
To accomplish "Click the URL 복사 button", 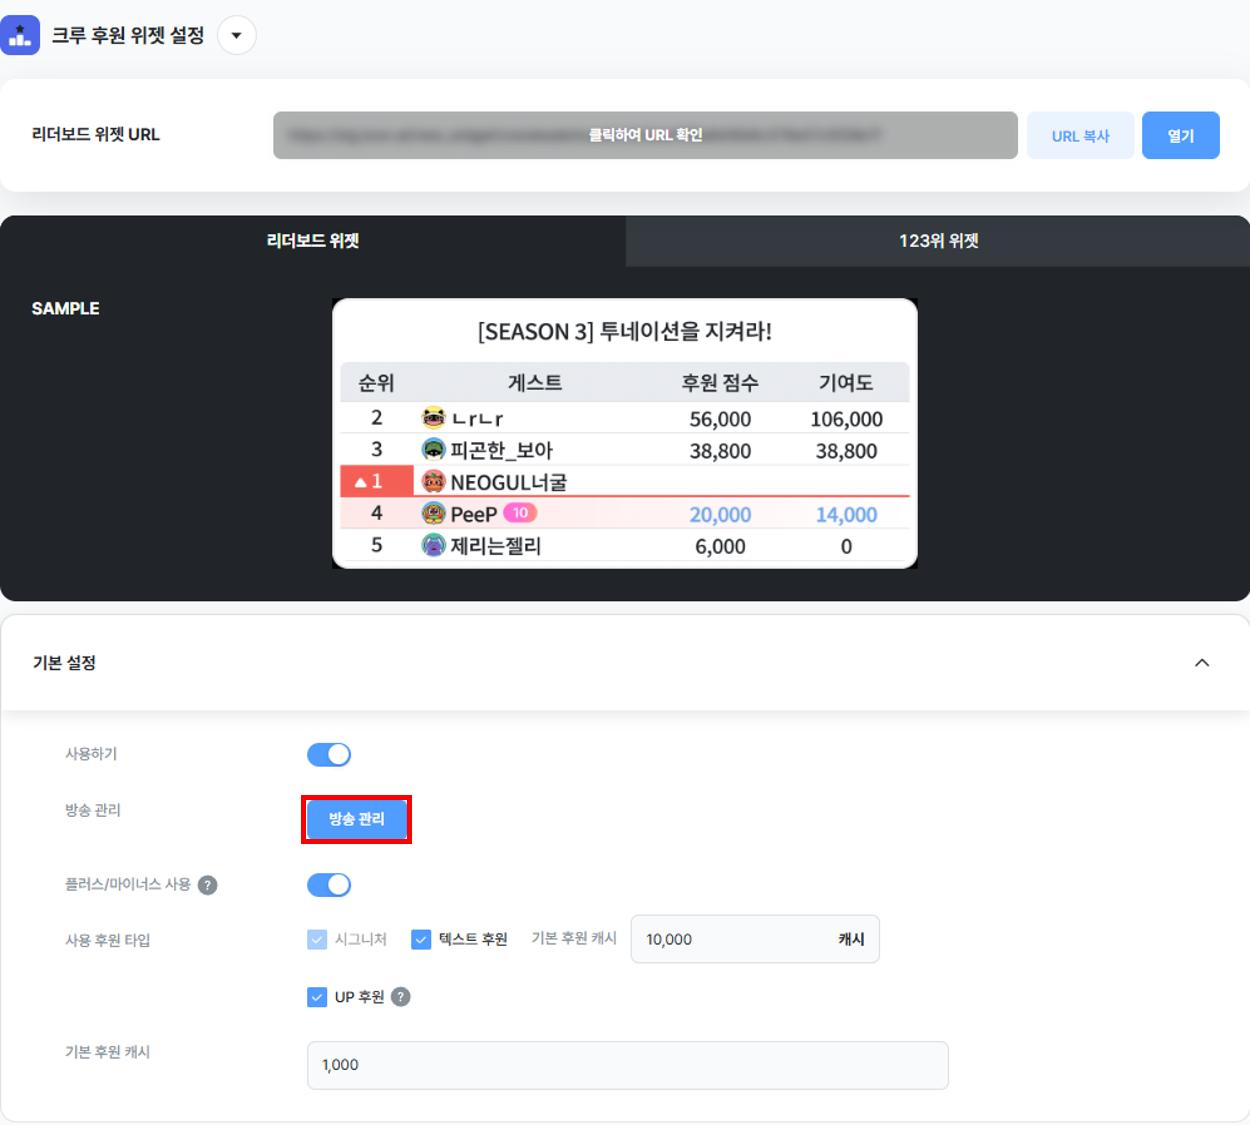I will [1081, 135].
